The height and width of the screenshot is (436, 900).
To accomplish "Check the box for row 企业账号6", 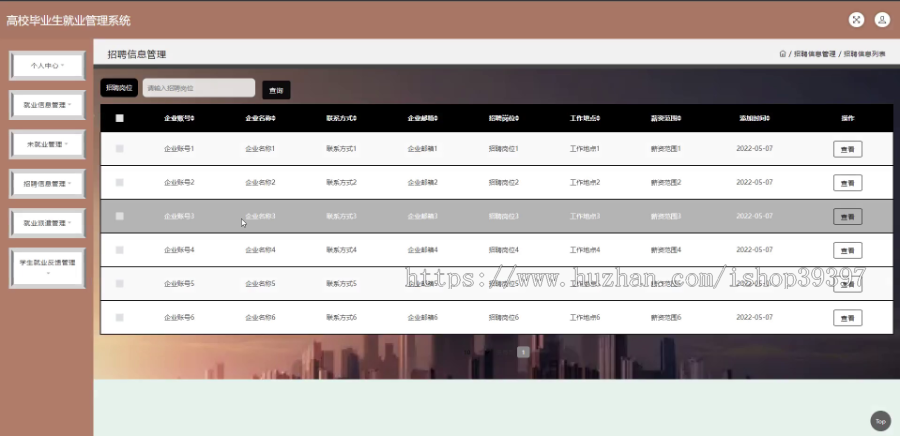I will coord(119,317).
